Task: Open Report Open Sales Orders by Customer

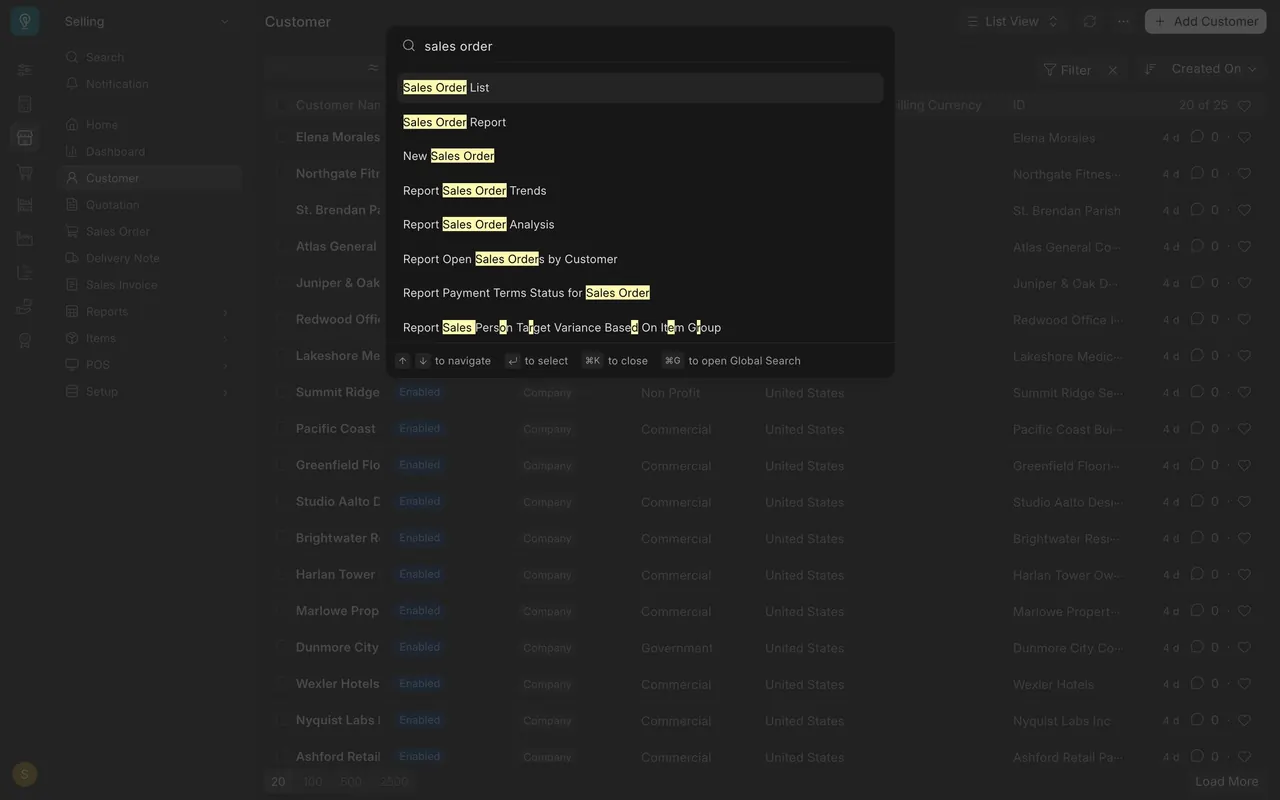Action: coord(640,259)
